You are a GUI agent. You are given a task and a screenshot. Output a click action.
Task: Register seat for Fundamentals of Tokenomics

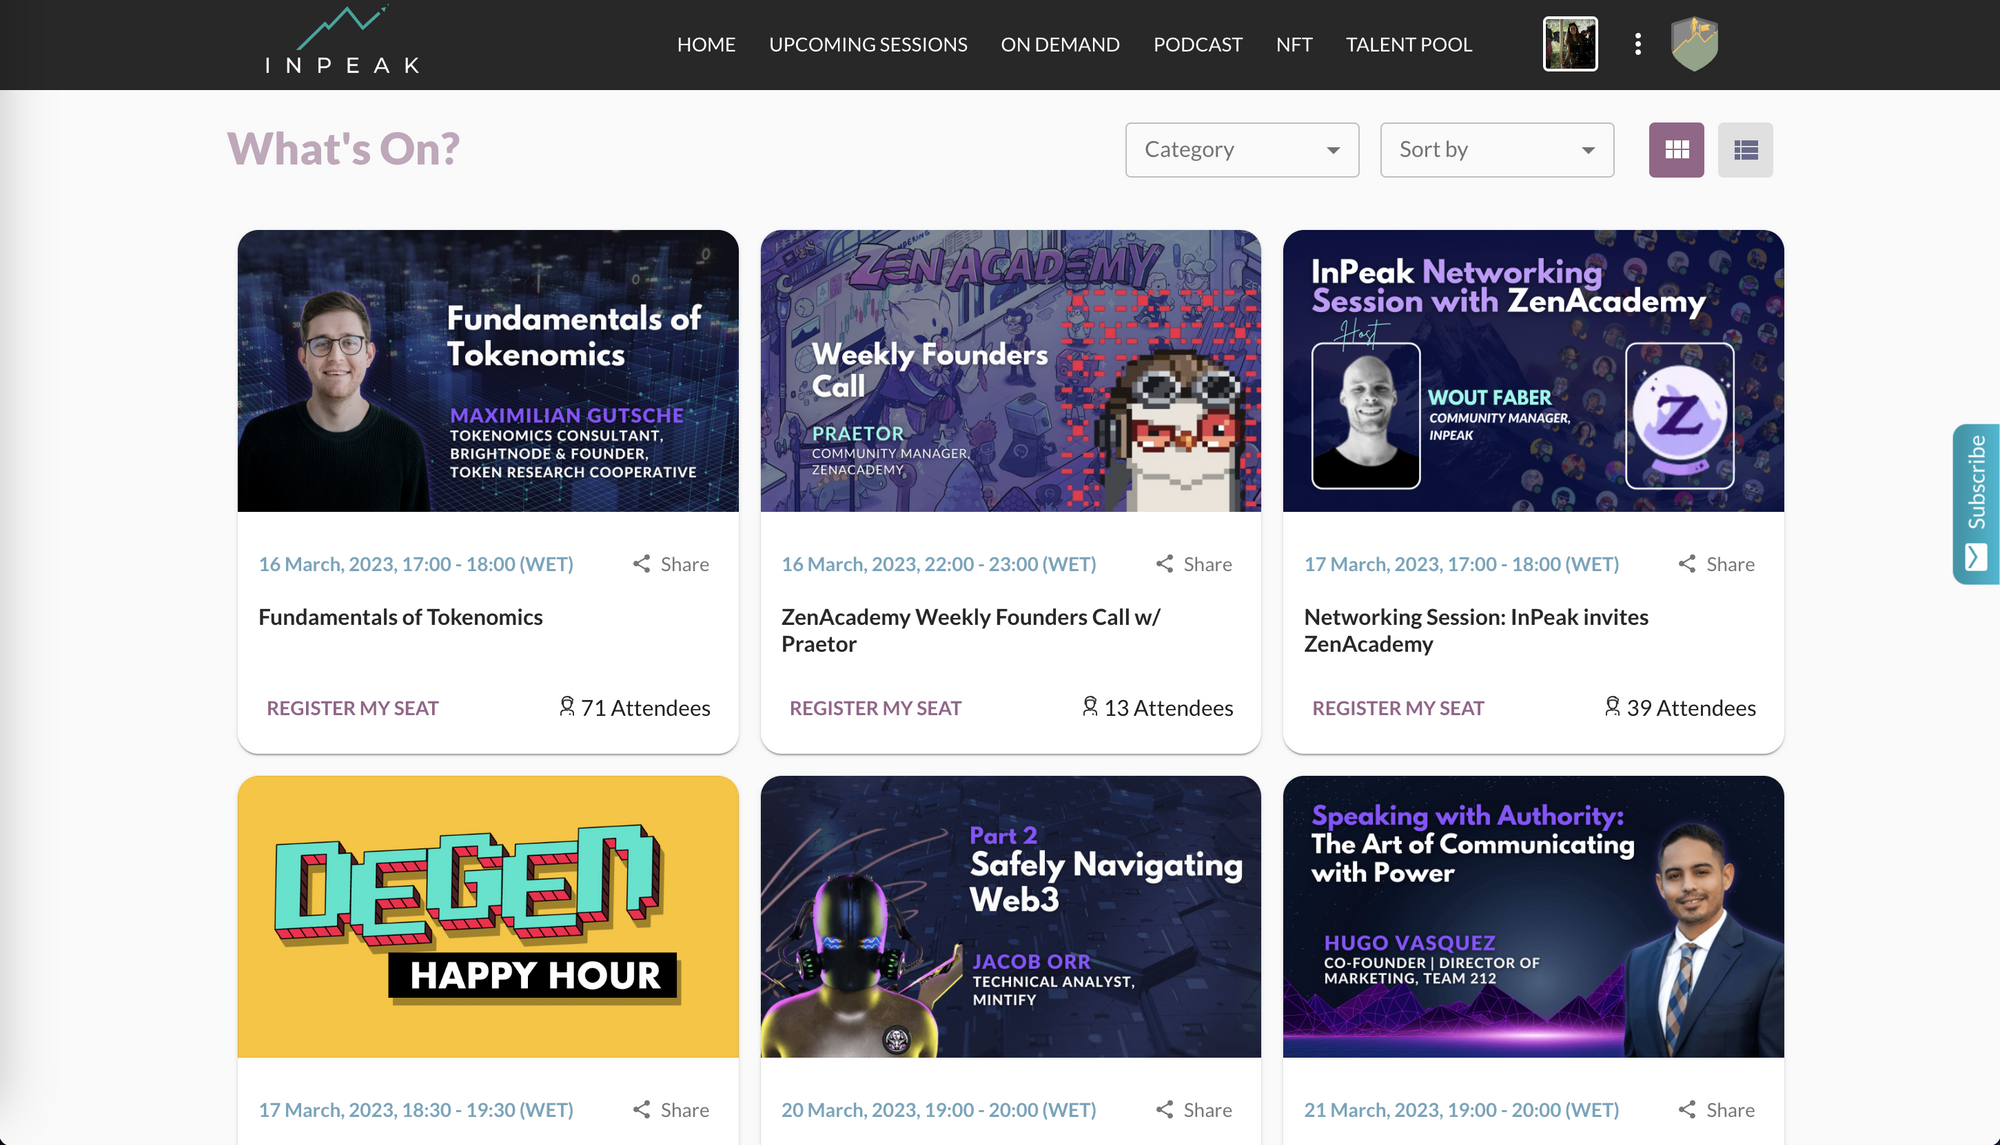click(x=352, y=708)
